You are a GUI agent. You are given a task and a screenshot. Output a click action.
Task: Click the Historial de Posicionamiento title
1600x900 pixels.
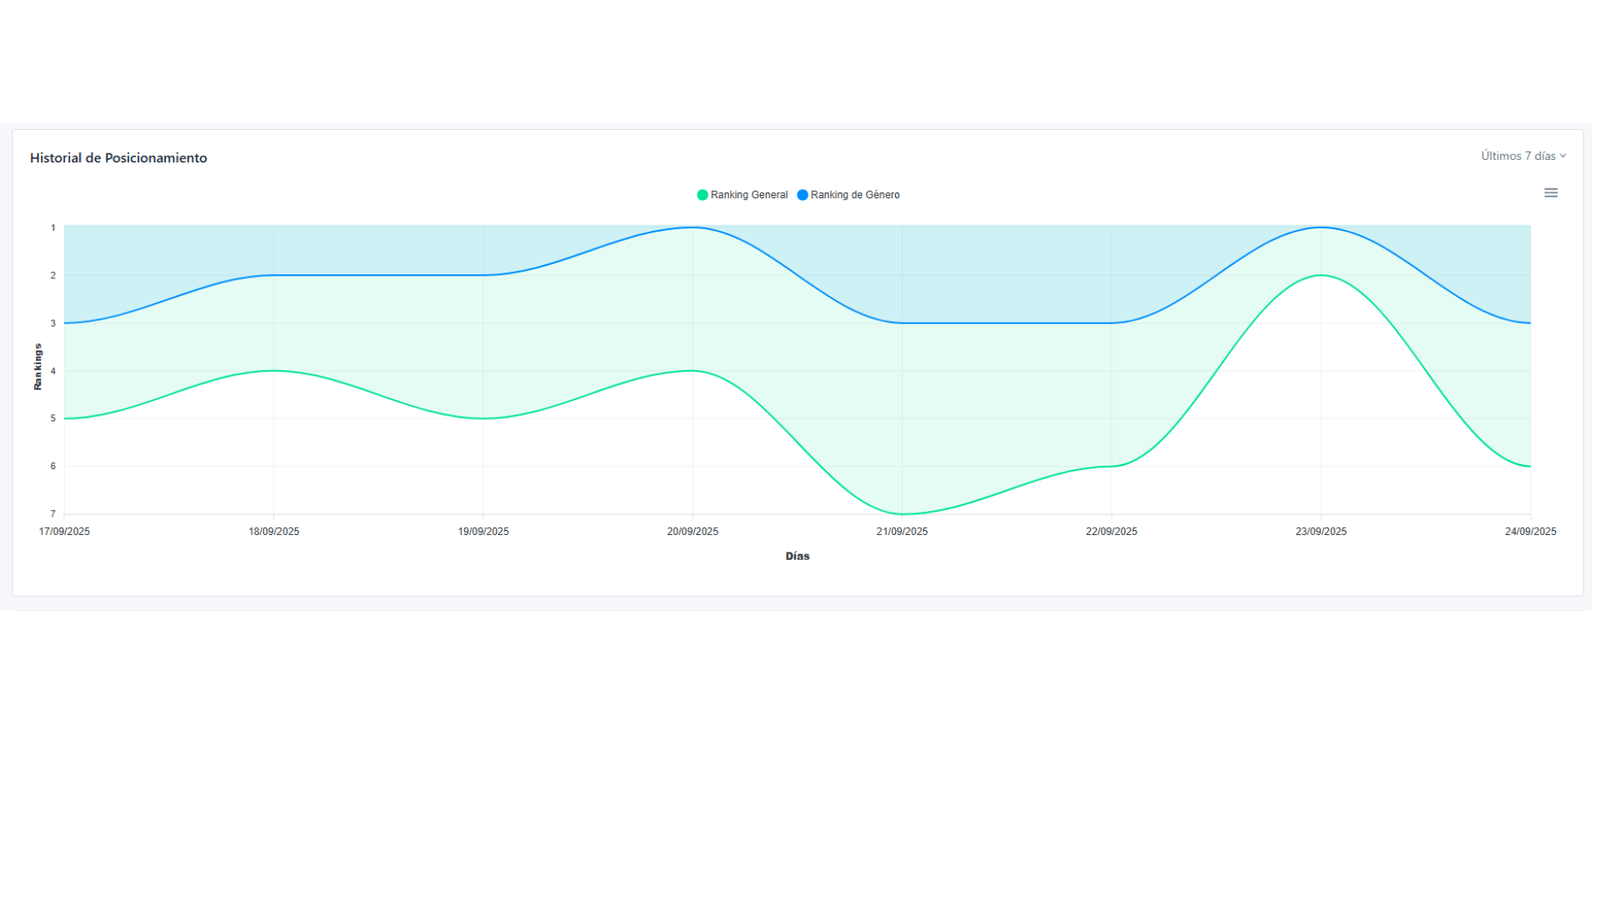point(118,158)
